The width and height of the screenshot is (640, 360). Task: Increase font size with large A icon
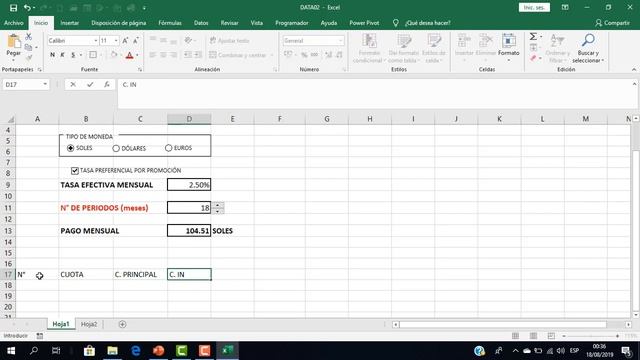[x=125, y=40]
